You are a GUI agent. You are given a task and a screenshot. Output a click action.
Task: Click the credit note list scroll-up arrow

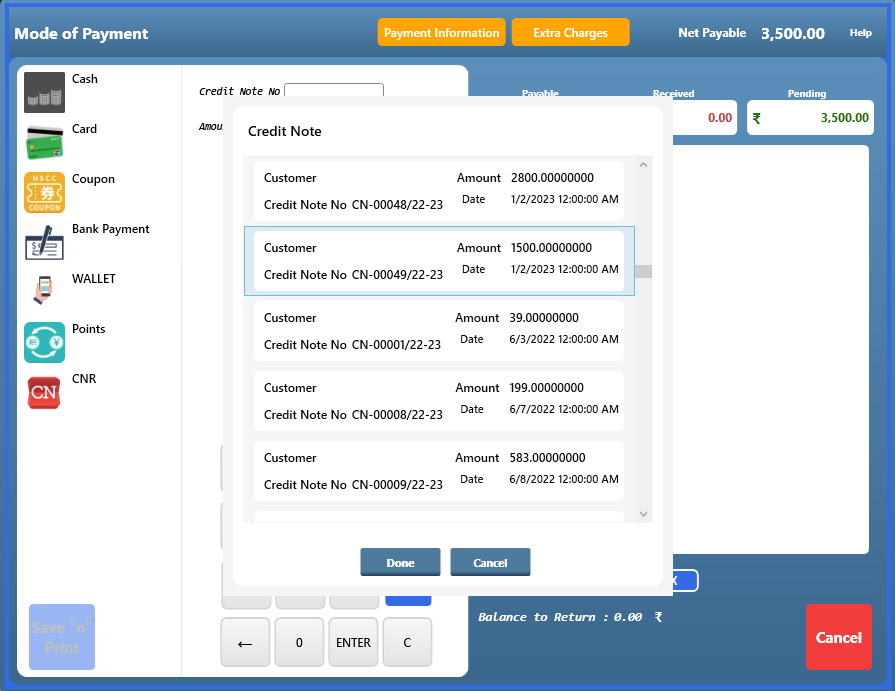tap(643, 165)
